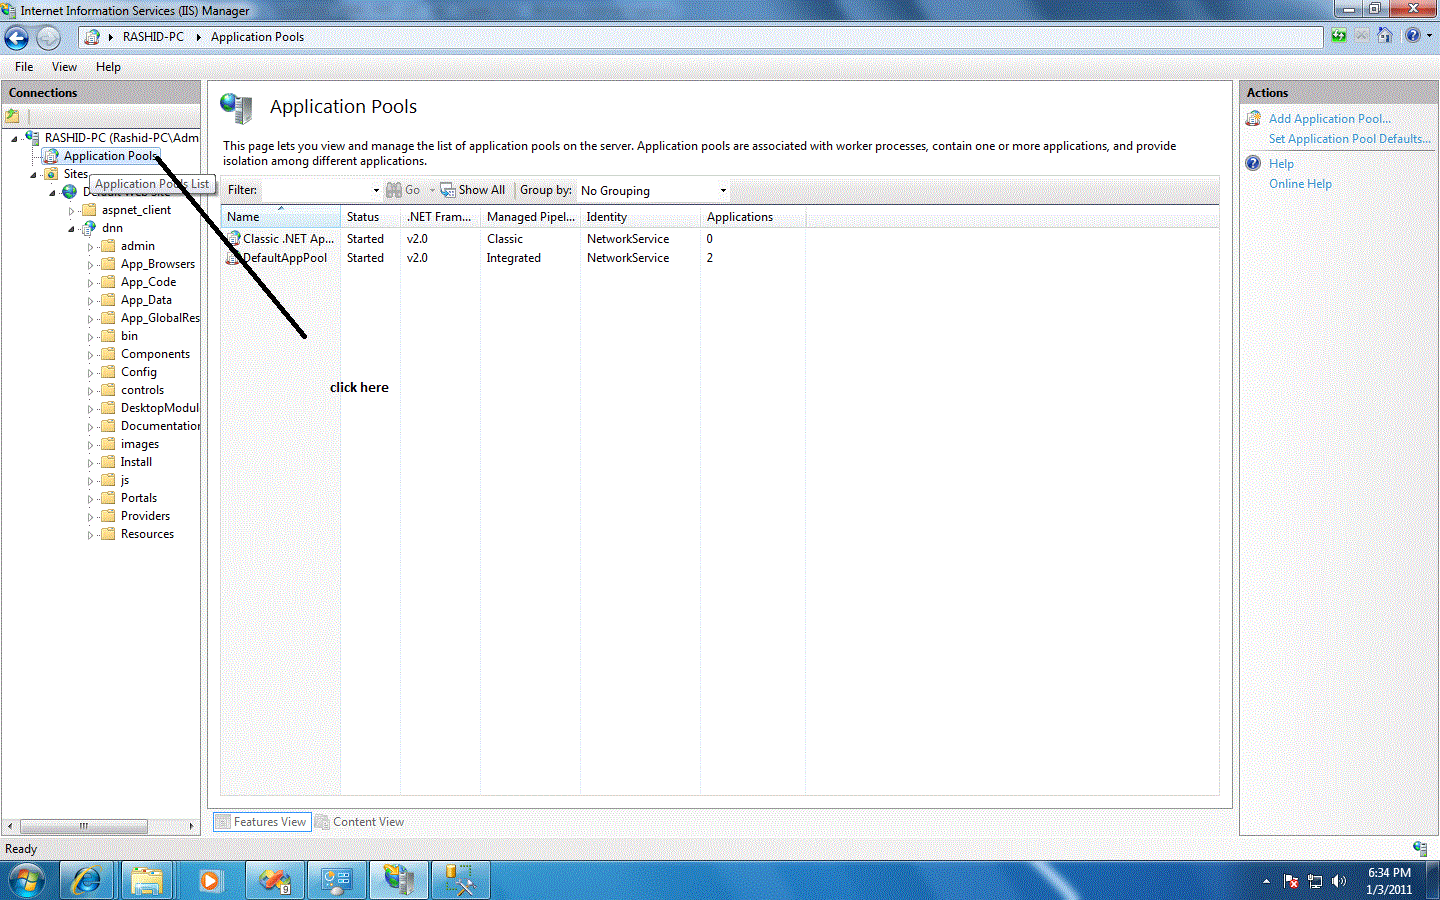1440x900 pixels.
Task: Collapse the Sites tree node
Action: [x=33, y=175]
